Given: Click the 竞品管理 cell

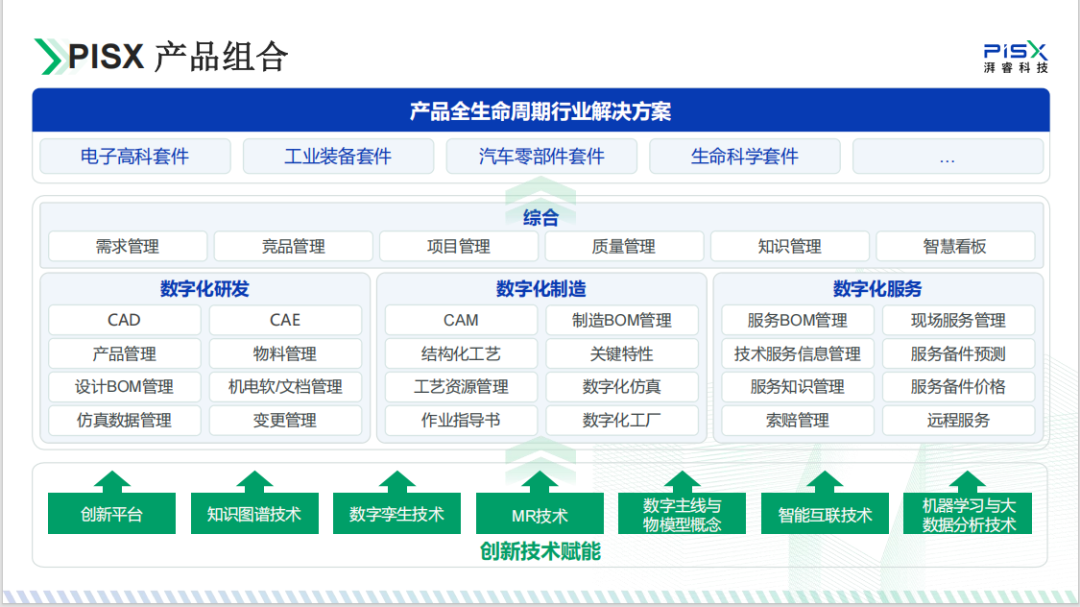Looking at the screenshot, I should (293, 246).
